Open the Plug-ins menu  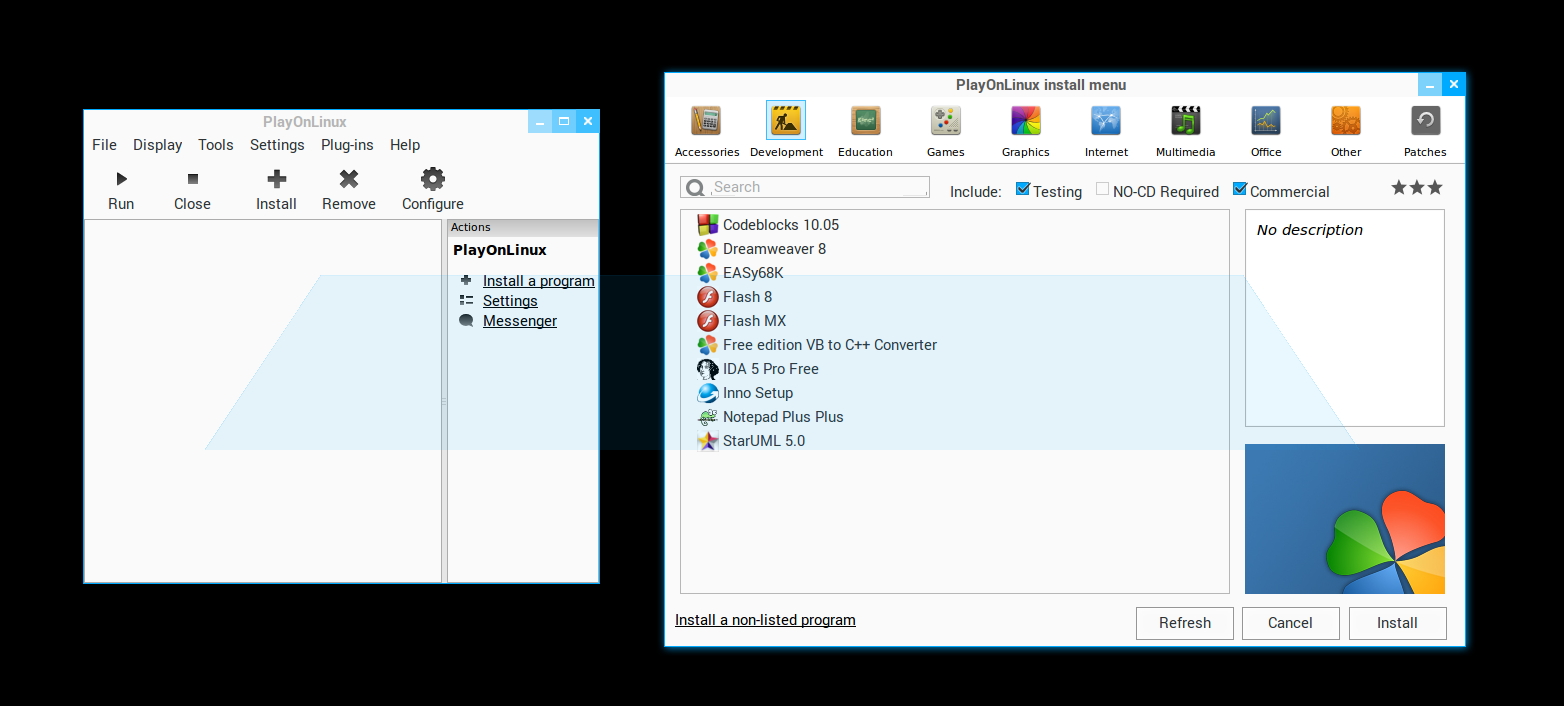(347, 145)
